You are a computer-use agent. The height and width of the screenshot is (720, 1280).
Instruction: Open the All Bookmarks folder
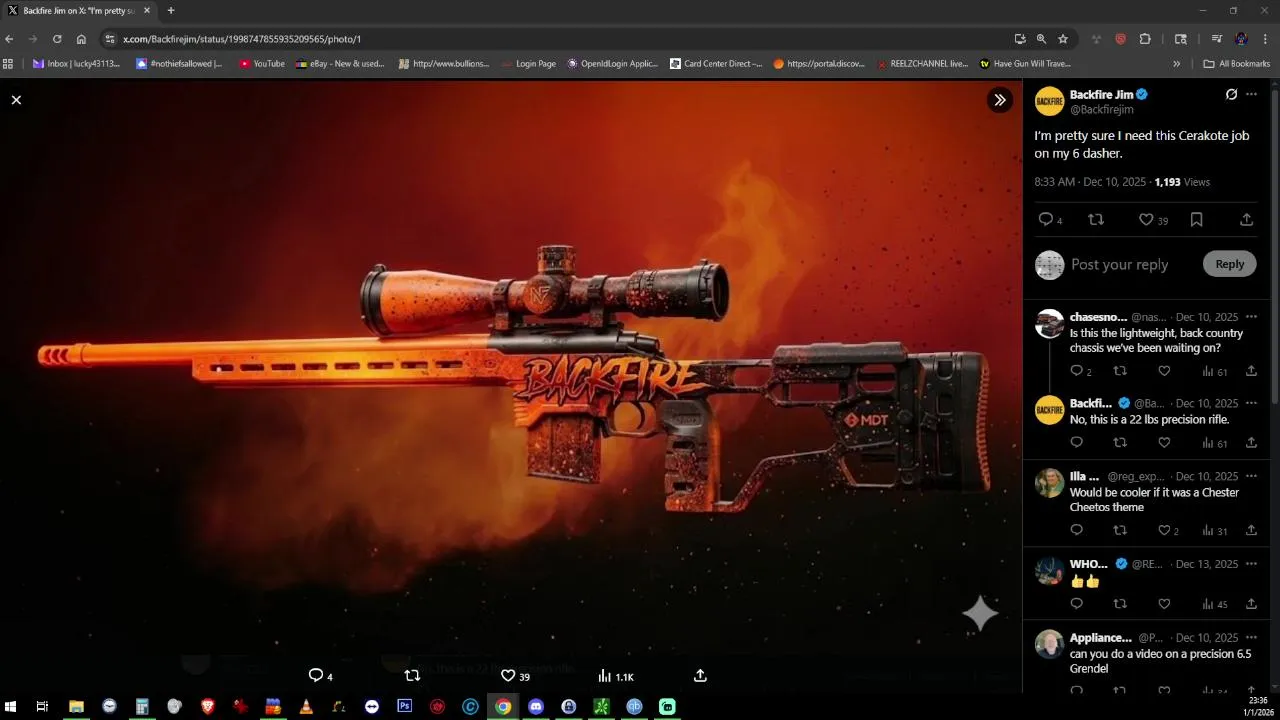[1237, 63]
